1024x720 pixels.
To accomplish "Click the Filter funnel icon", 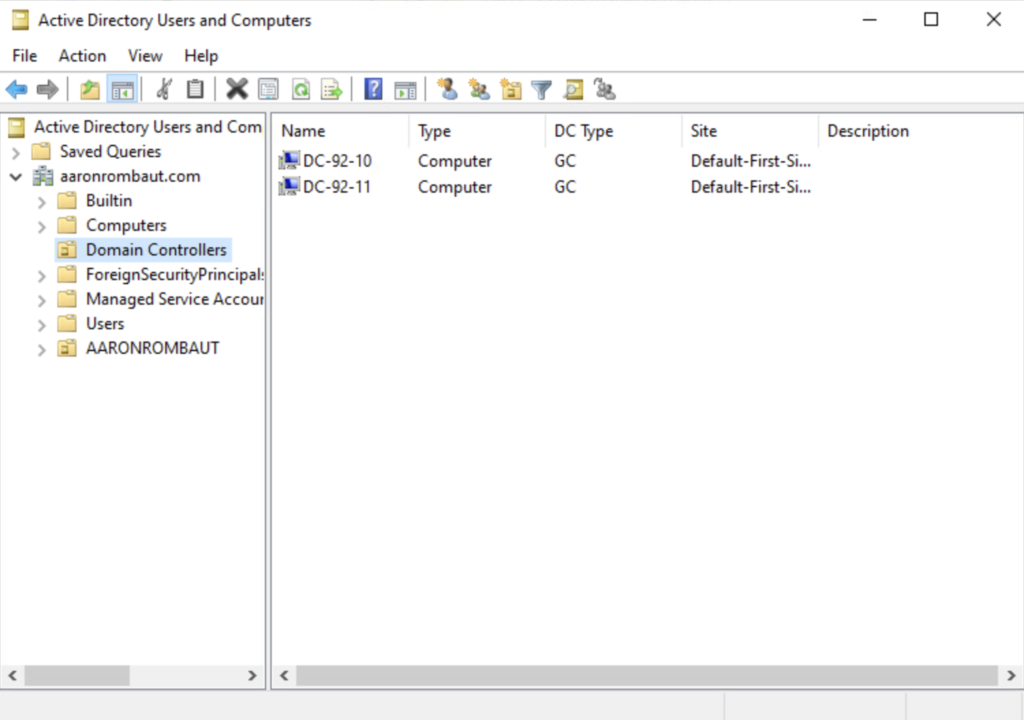I will pyautogui.click(x=541, y=90).
